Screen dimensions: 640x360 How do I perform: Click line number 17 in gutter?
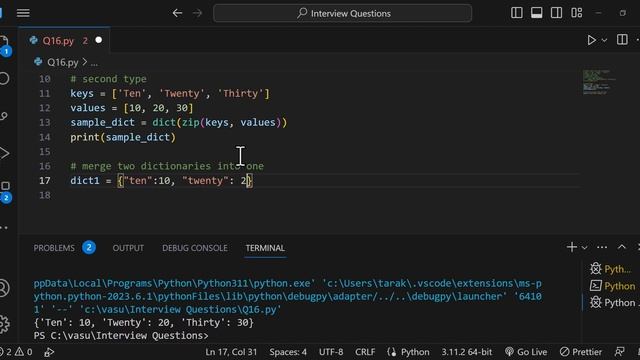[x=45, y=180]
